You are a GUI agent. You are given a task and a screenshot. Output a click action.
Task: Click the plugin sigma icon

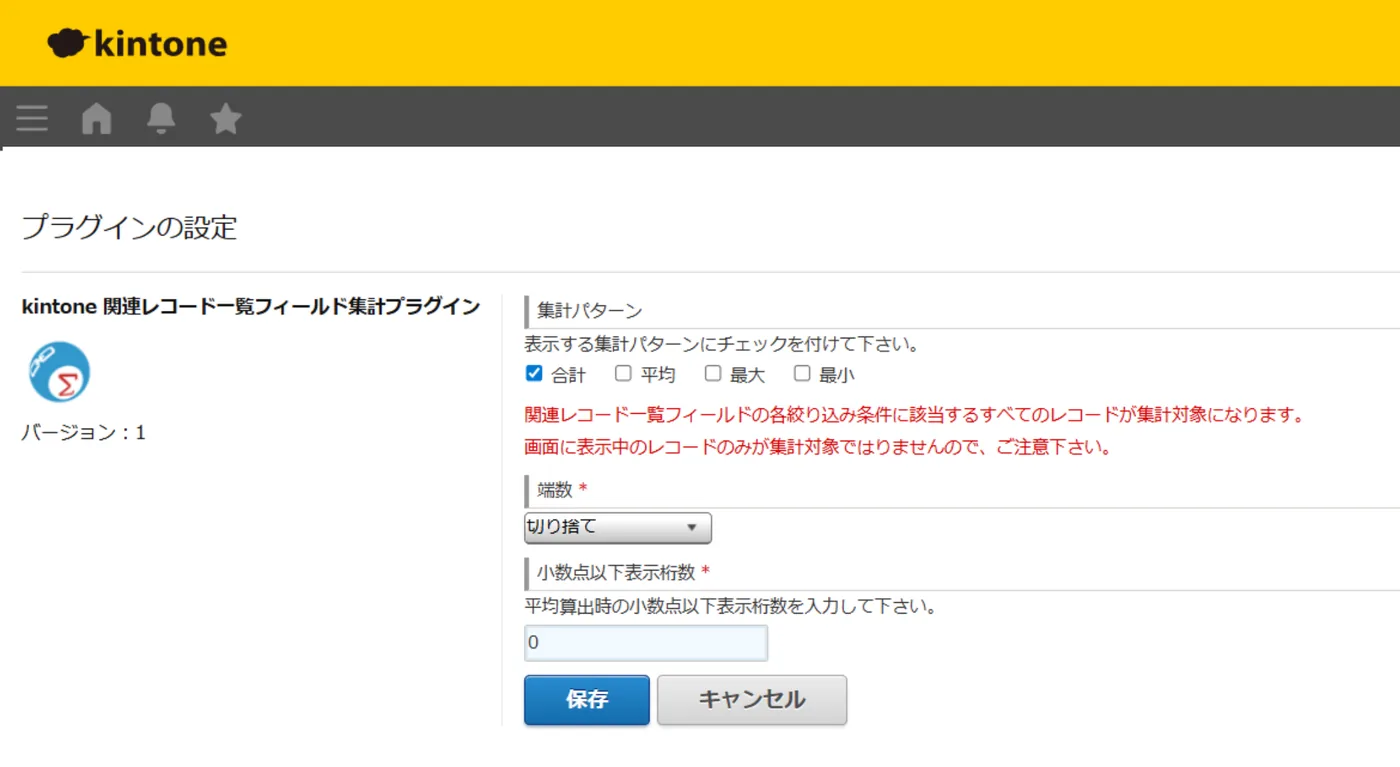point(59,372)
